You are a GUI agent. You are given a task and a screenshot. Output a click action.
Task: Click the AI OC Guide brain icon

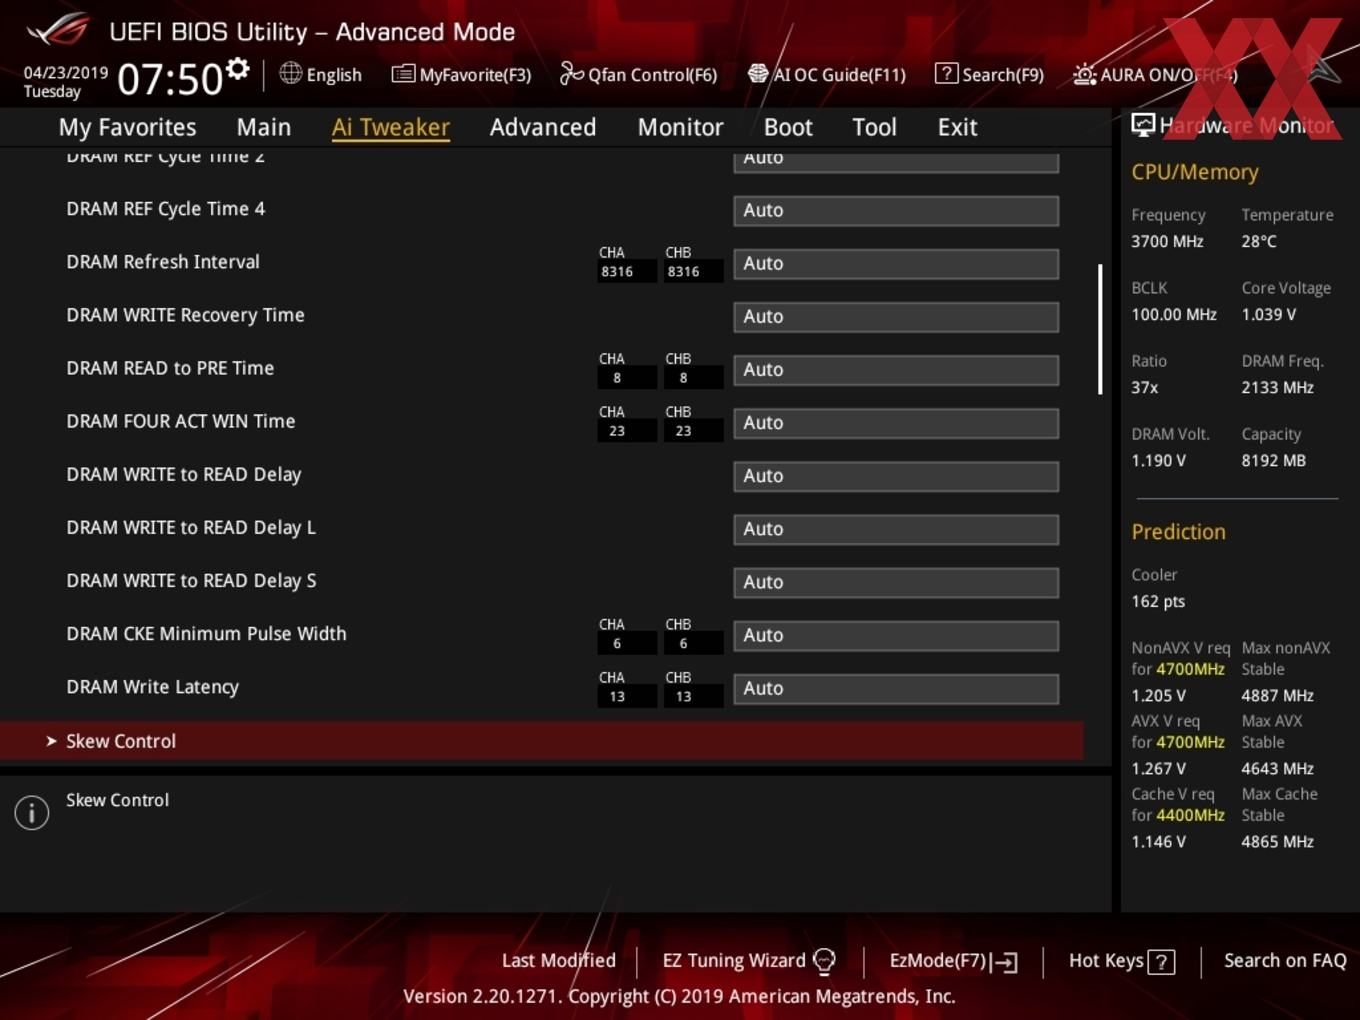click(758, 74)
